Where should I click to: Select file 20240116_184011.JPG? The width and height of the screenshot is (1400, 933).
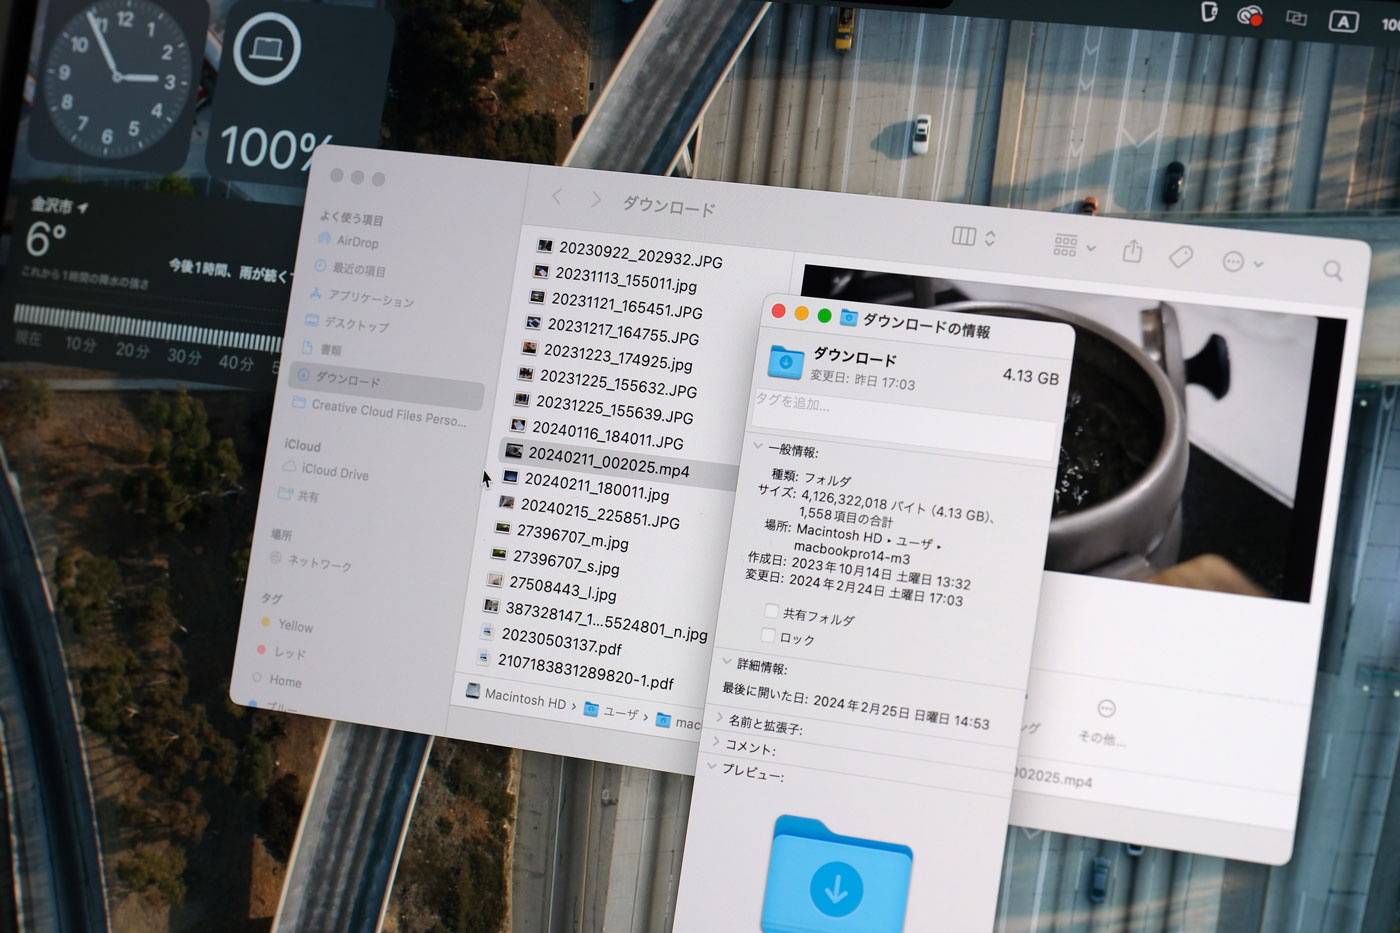(x=597, y=434)
